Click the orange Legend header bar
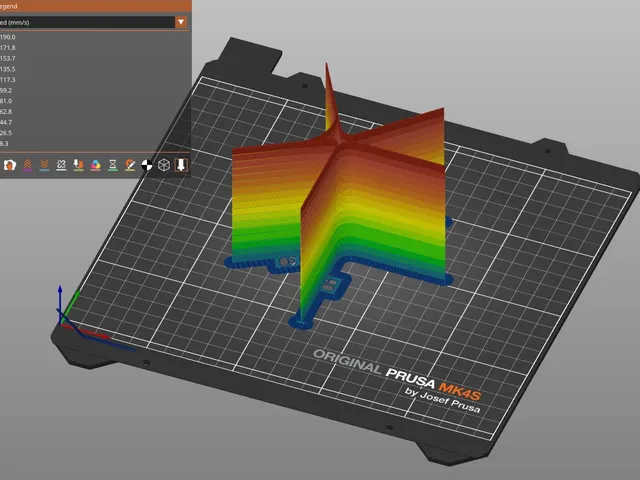Image resolution: width=640 pixels, height=480 pixels. coord(96,6)
